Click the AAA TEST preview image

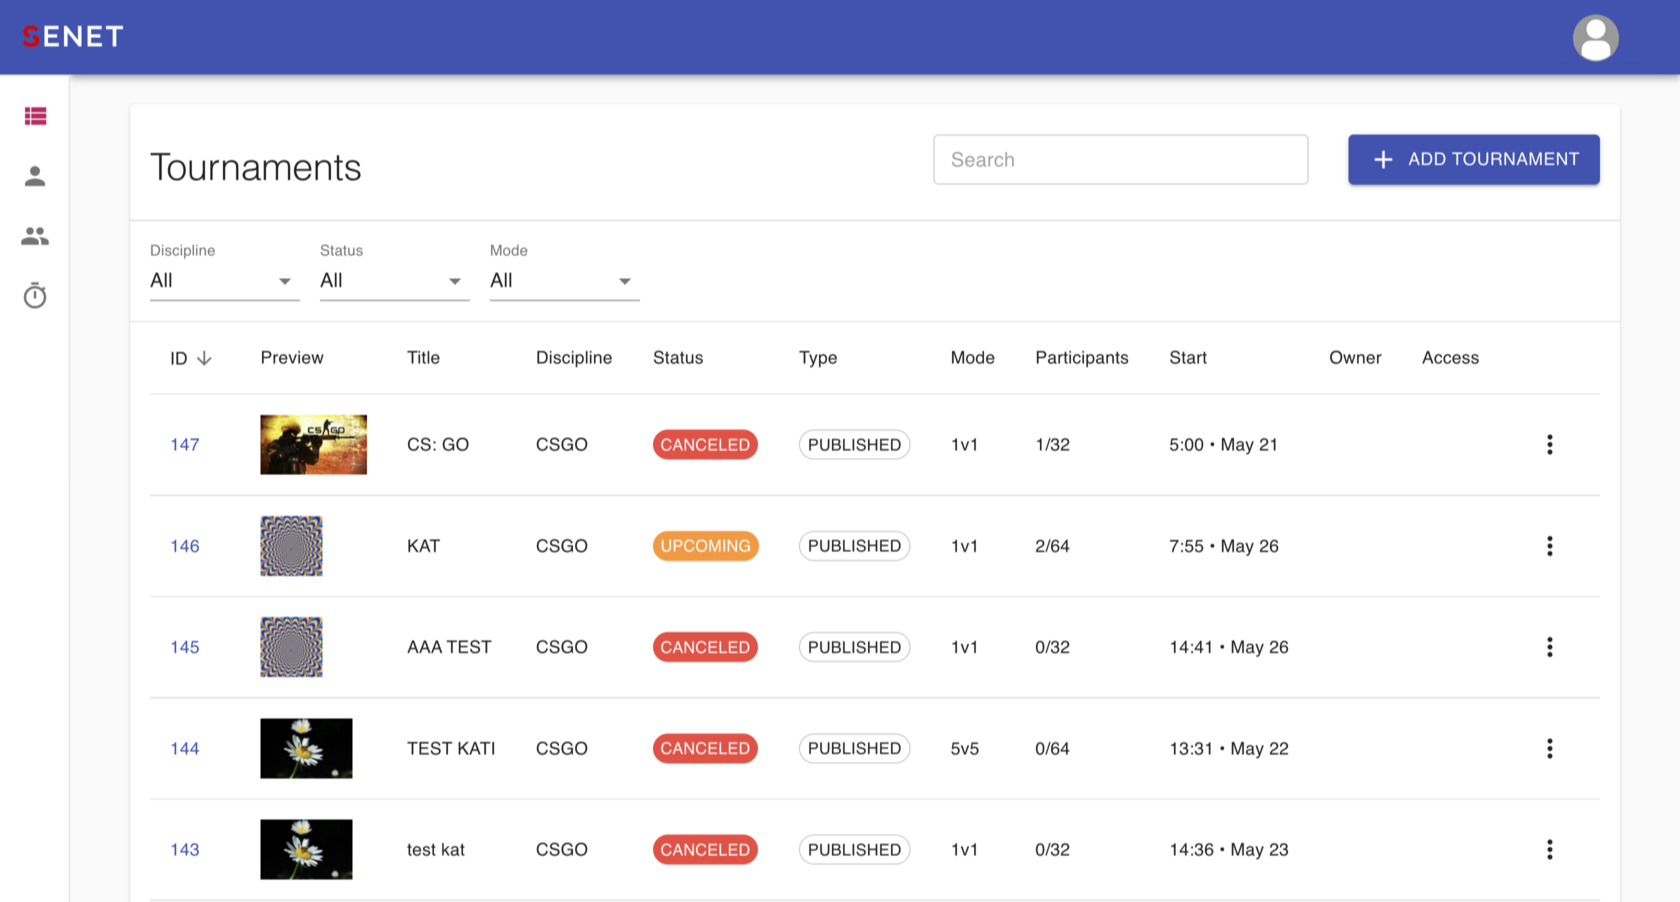coord(291,647)
